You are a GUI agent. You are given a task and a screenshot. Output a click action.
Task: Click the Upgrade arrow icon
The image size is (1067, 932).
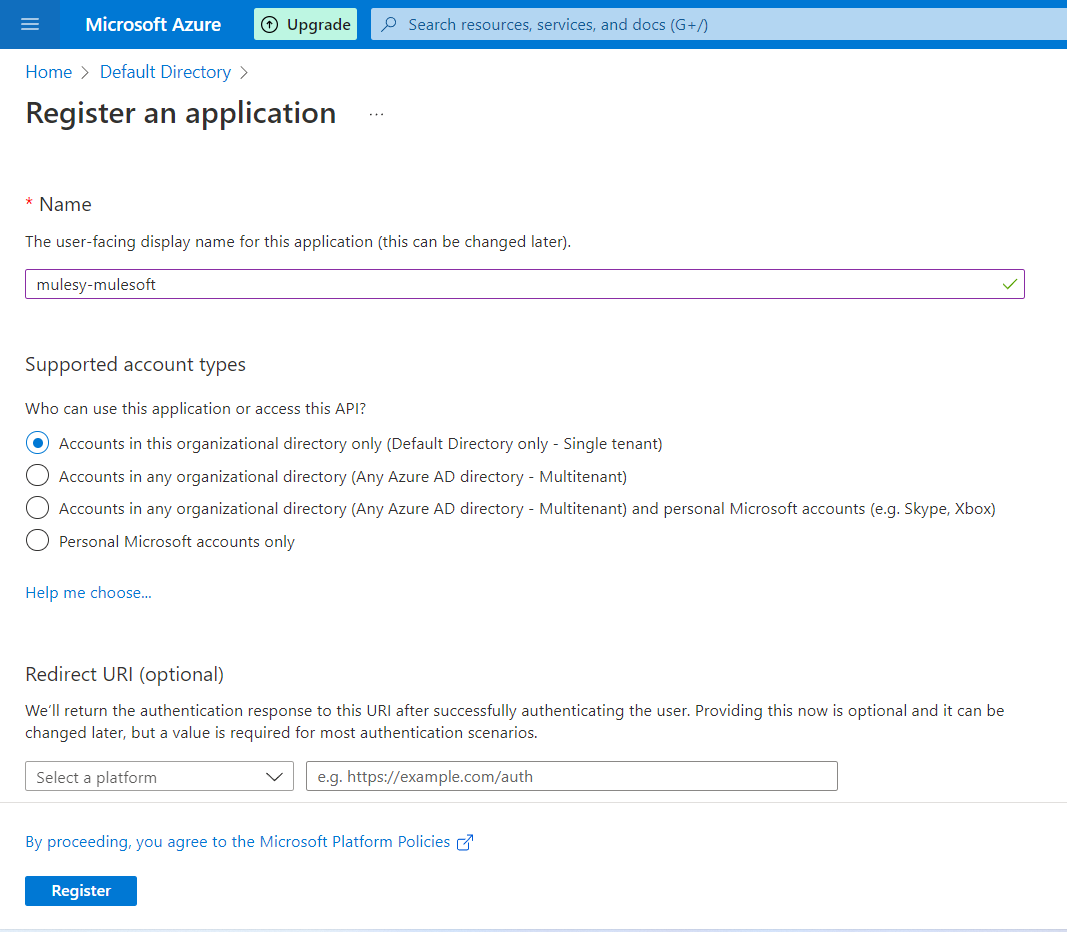pyautogui.click(x=269, y=25)
